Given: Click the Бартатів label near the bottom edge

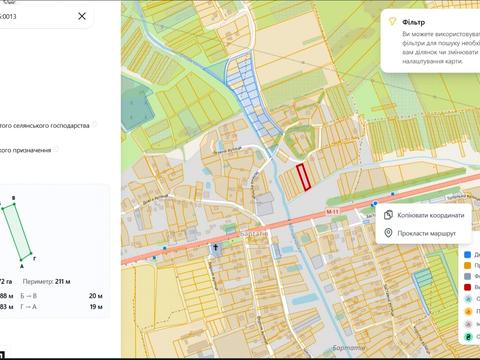Looking at the screenshot, I should [x=349, y=348].
